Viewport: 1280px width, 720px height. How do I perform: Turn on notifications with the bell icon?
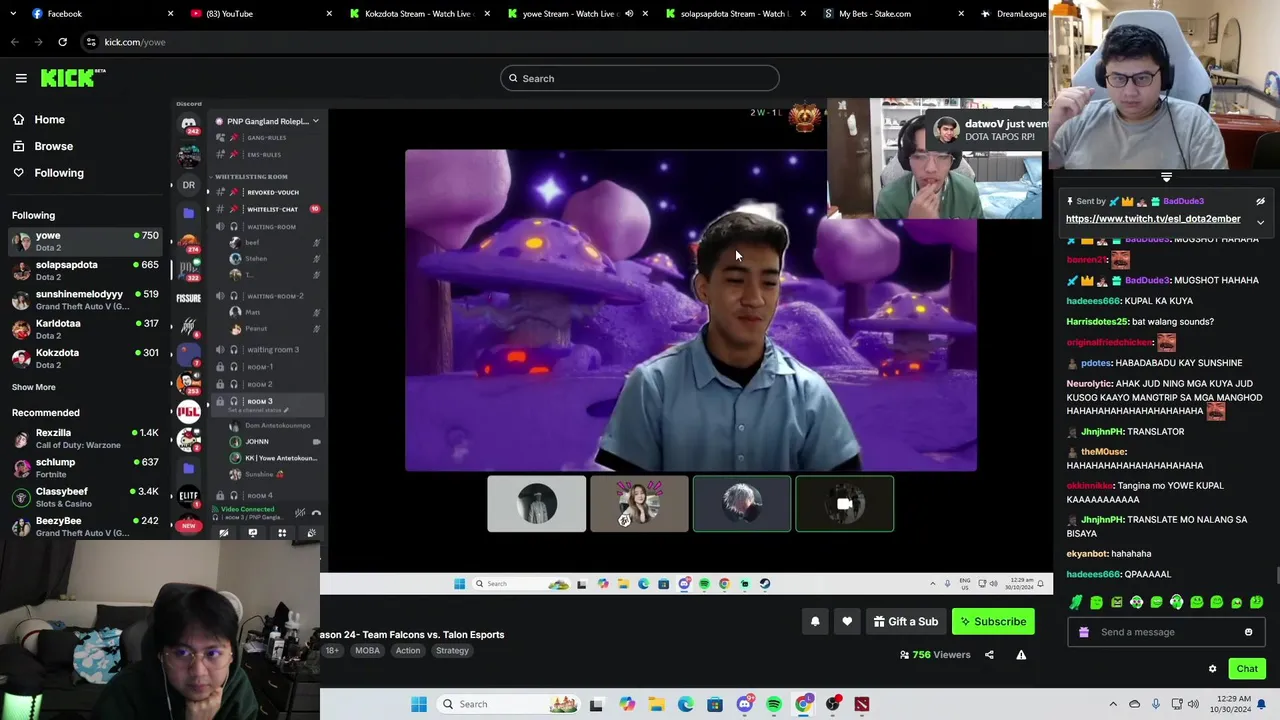(815, 622)
